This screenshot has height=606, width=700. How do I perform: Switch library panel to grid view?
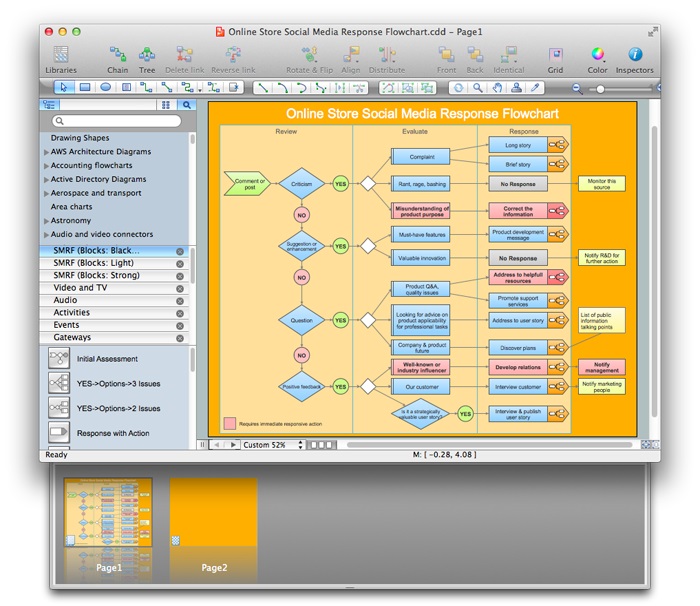pyautogui.click(x=166, y=105)
